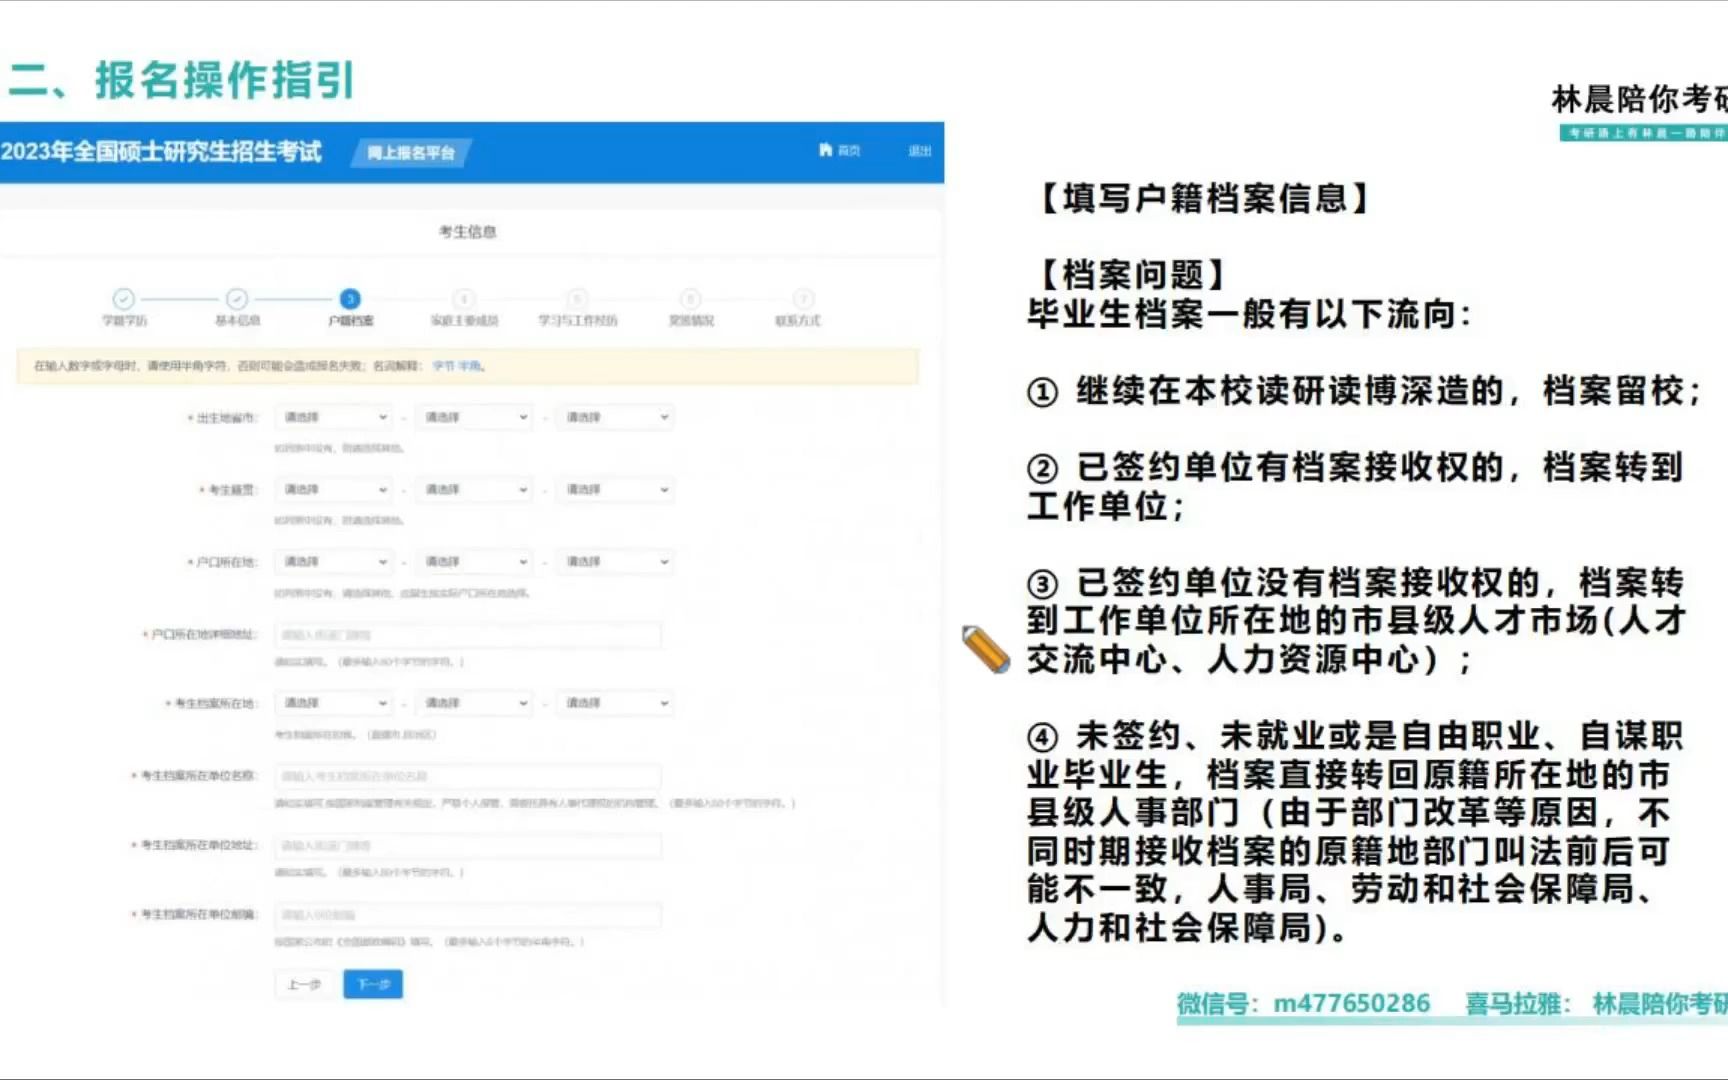
Task: Click the 奖惩情况 step label
Action: (691, 321)
